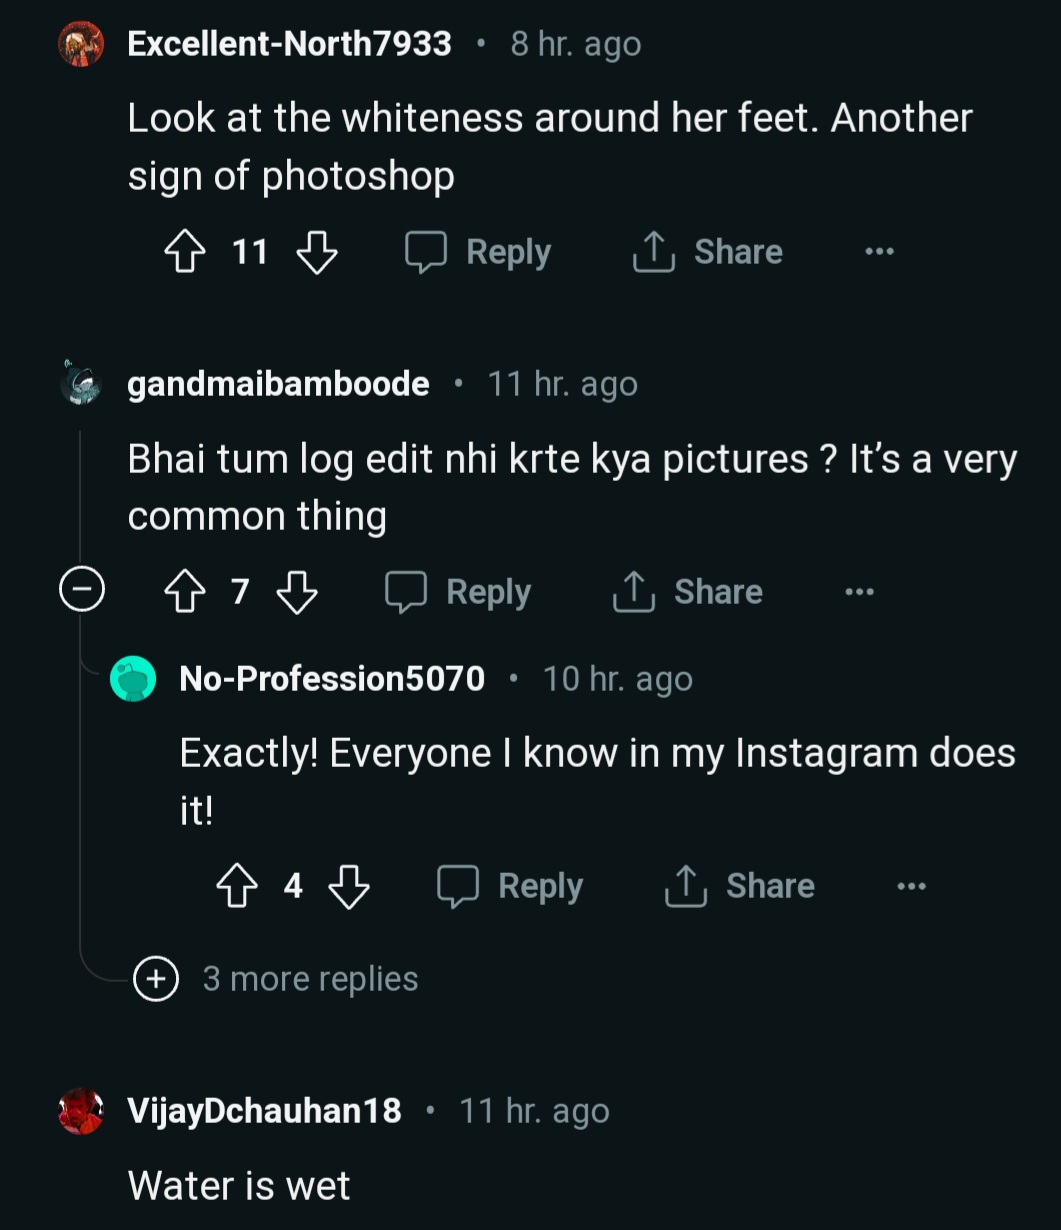1061x1230 pixels.
Task: Collapse gandmaibamboode's comment thread
Action: pos(81,592)
